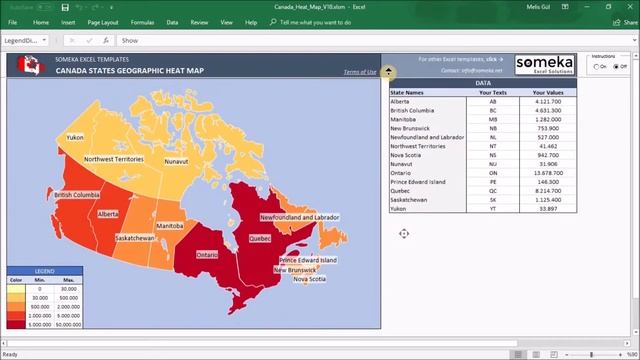Screen dimensions: 640x360
Task: Open the Review tab
Action: (199, 22)
